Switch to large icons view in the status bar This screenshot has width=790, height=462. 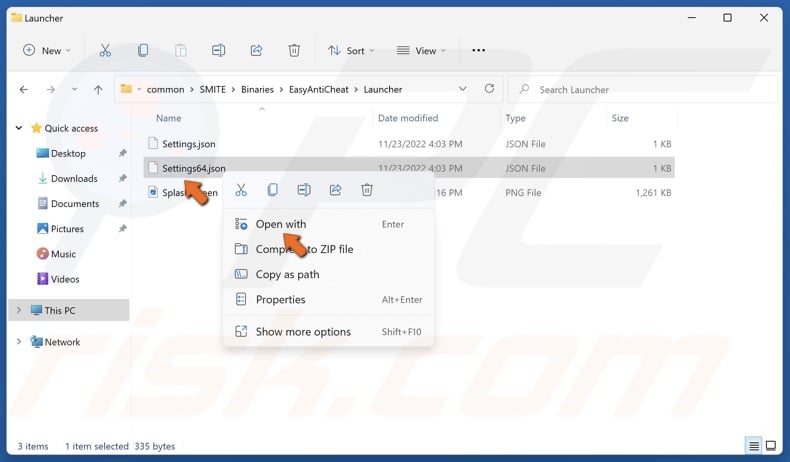click(x=771, y=446)
